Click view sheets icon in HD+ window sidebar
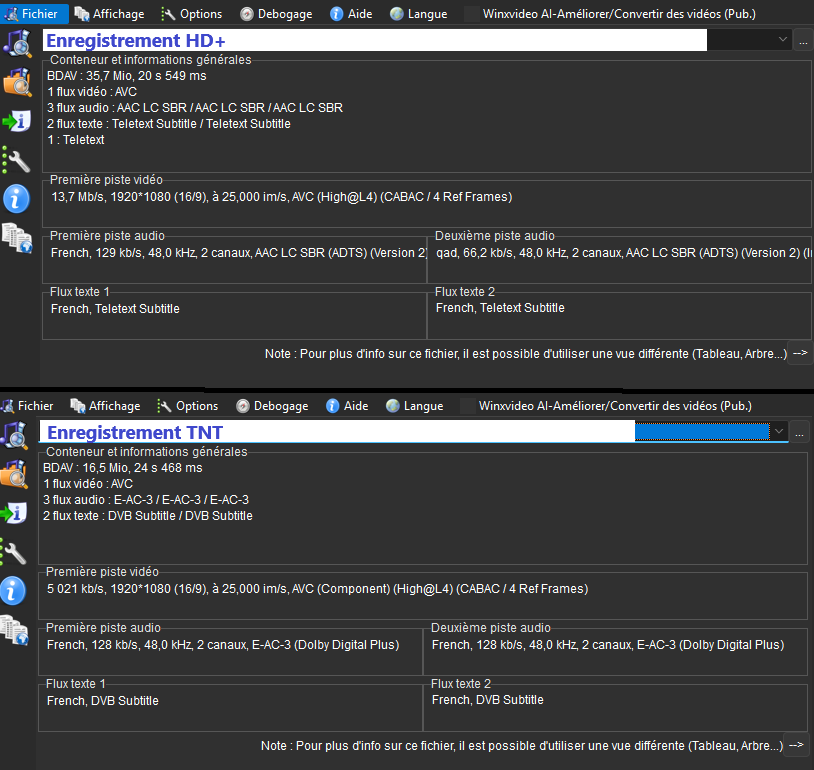This screenshot has height=770, width=814. [x=17, y=238]
